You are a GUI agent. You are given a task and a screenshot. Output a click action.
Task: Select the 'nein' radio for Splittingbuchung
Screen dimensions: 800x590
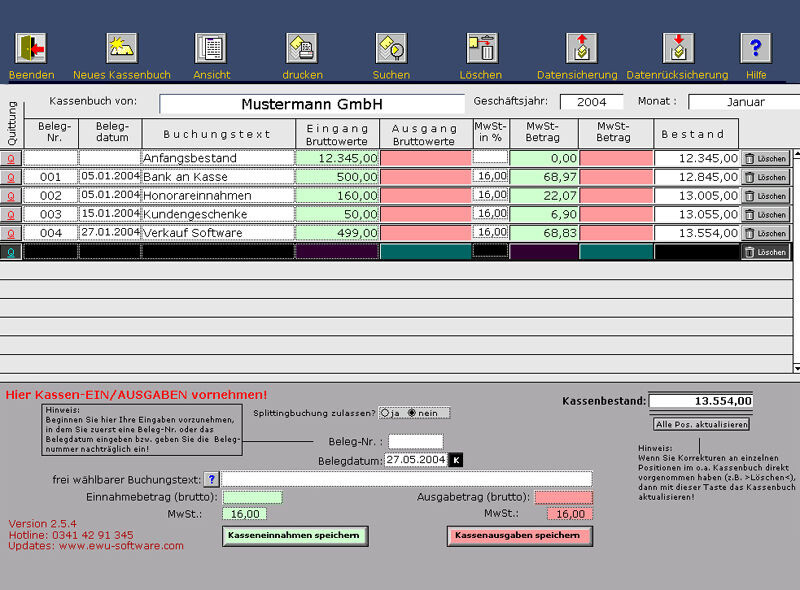point(412,413)
